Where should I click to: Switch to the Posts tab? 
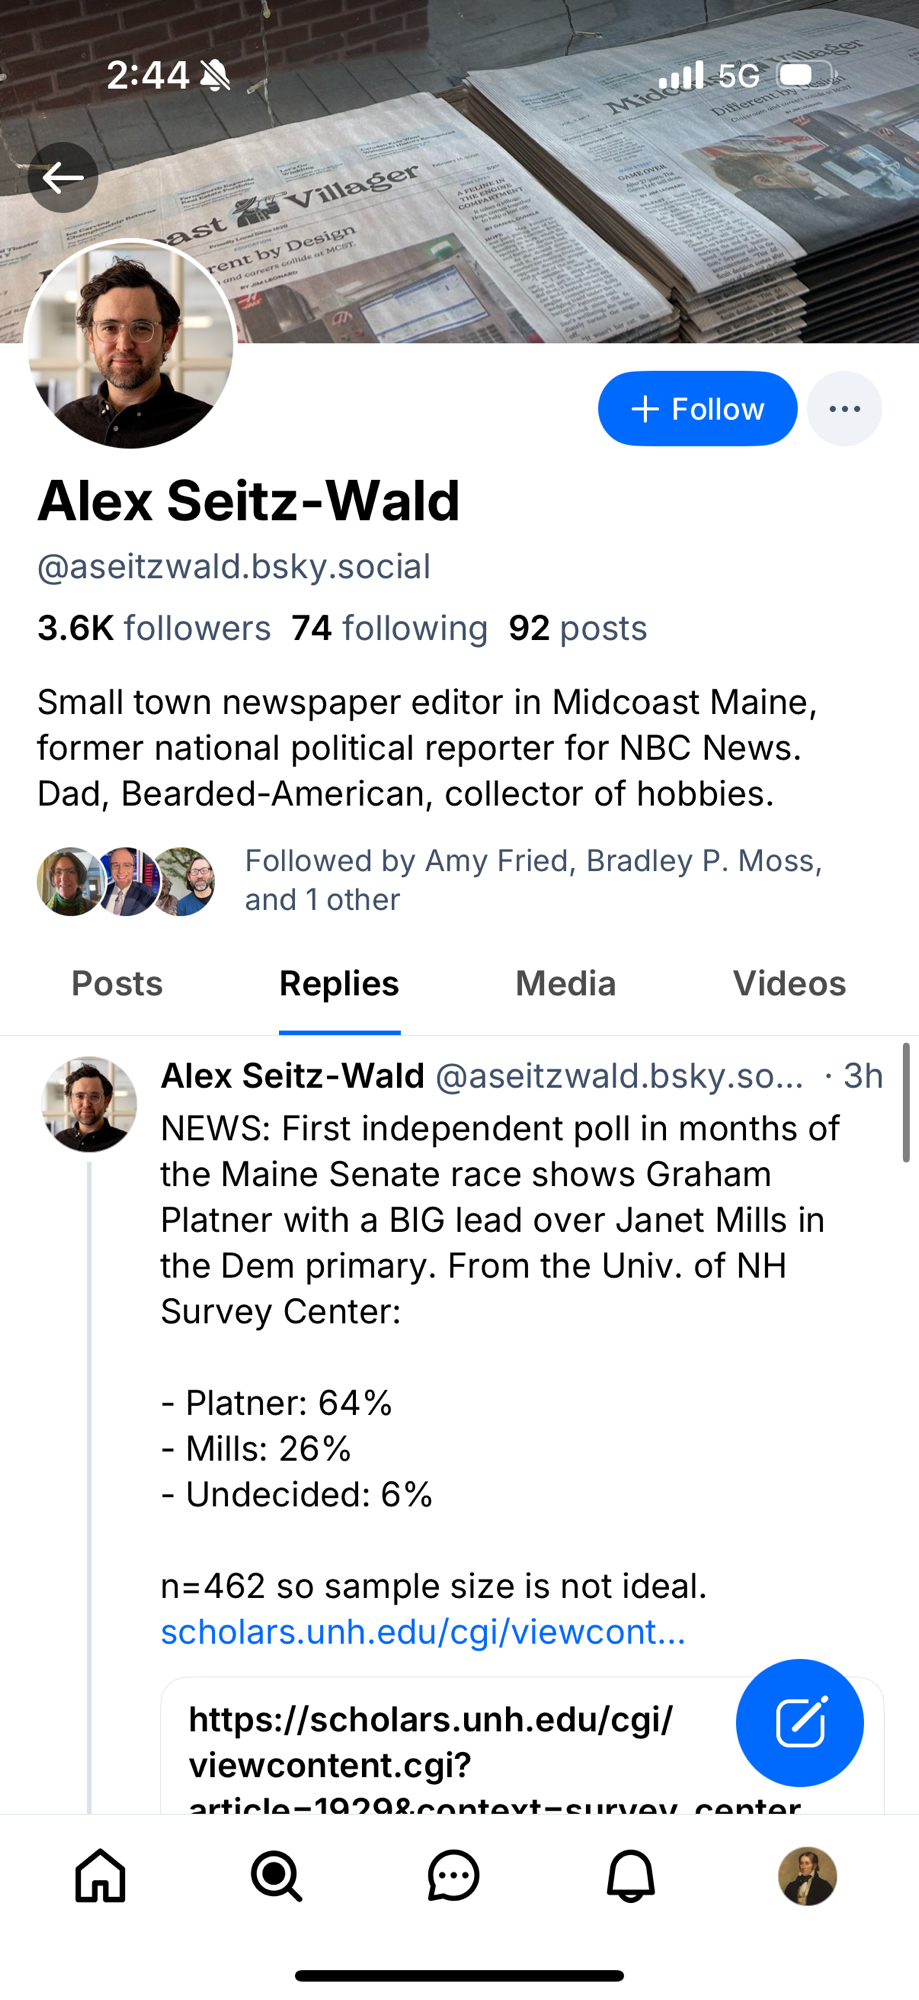117,984
